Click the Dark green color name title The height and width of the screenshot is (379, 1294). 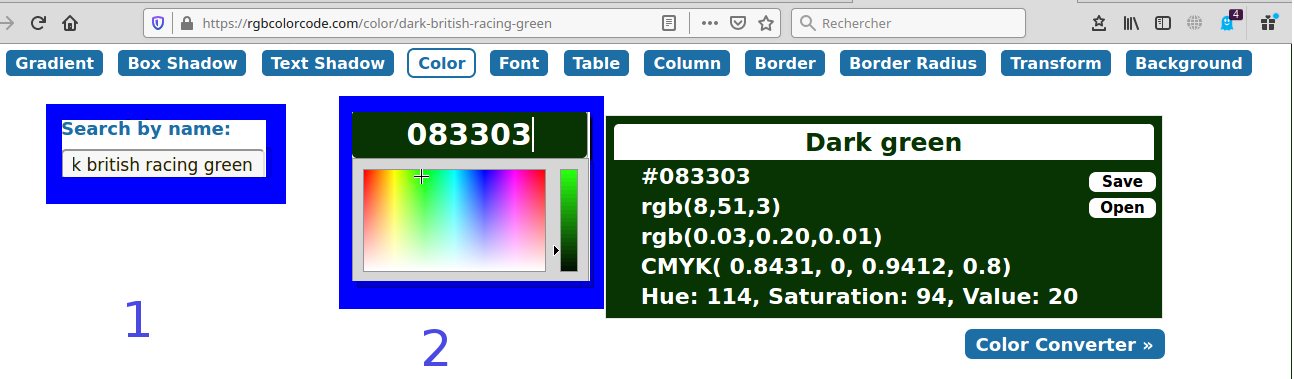tap(884, 142)
